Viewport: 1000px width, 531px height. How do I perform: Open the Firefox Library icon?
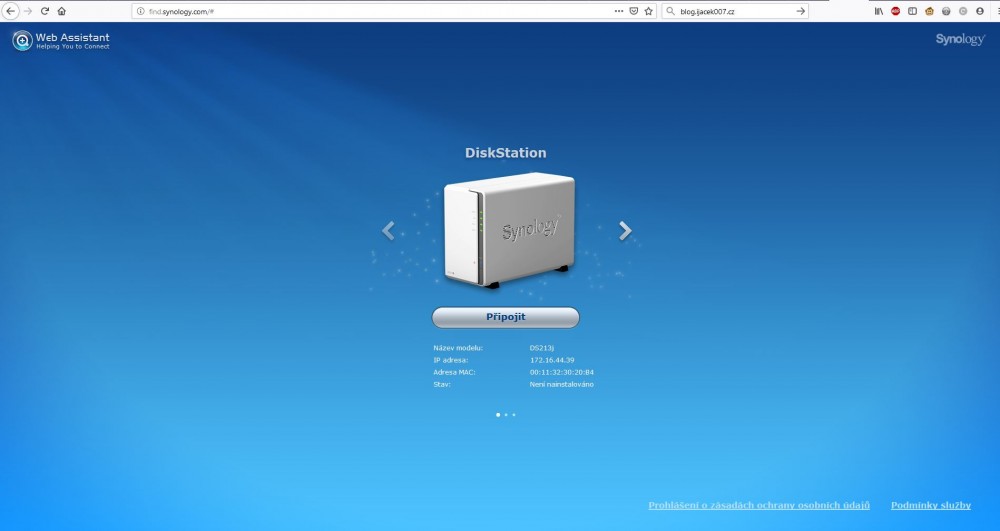(879, 11)
